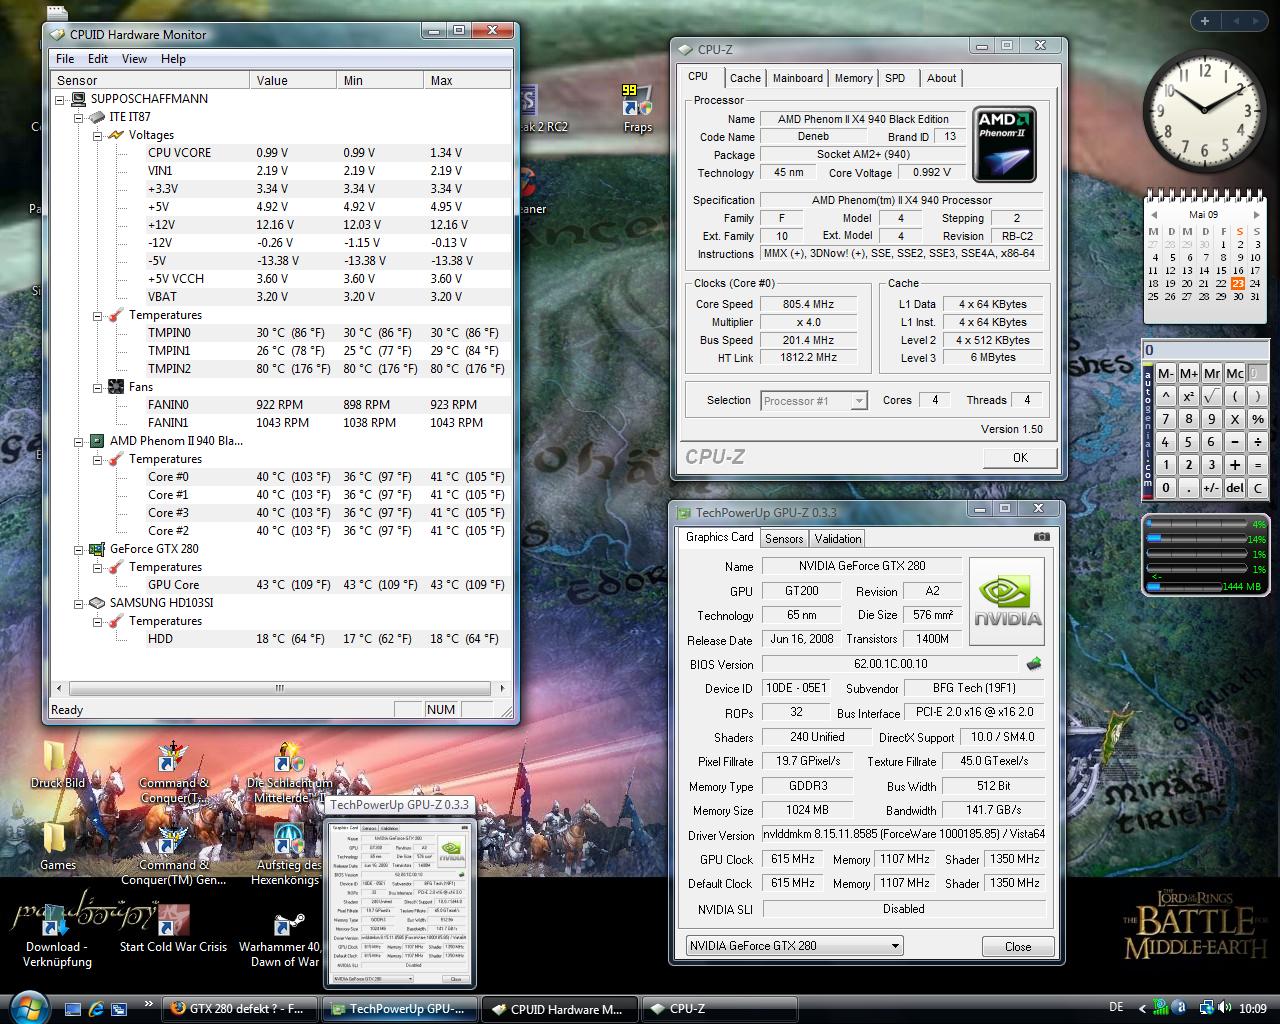Open the Edit menu in Hardware Monitor
This screenshot has width=1280, height=1024.
pos(98,59)
